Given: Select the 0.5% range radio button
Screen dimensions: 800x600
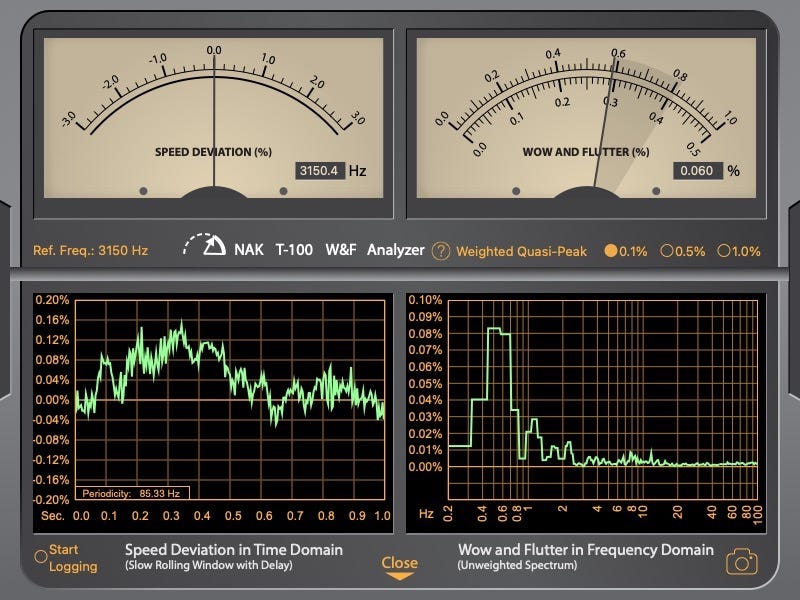Looking at the screenshot, I should tap(666, 251).
